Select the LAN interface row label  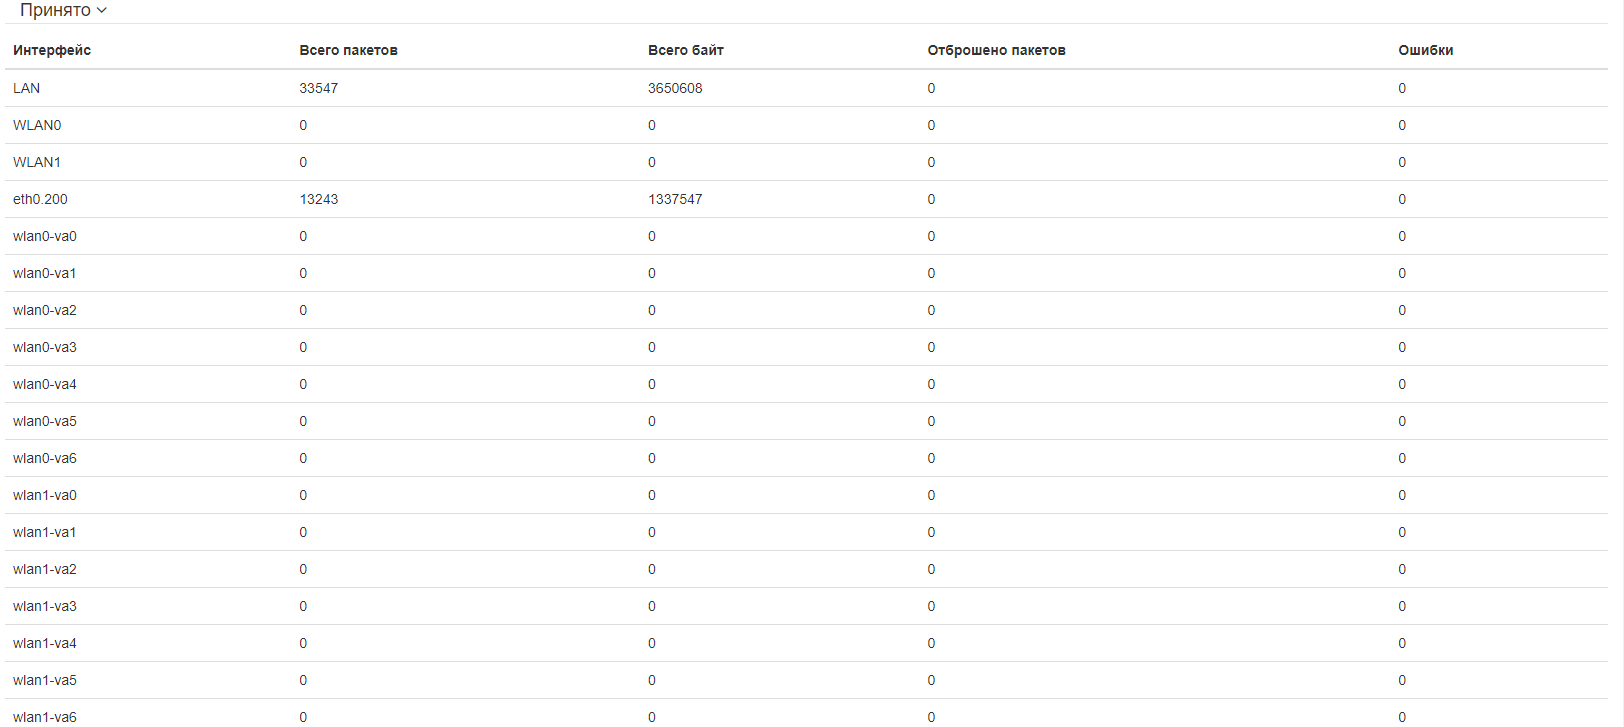[x=27, y=88]
